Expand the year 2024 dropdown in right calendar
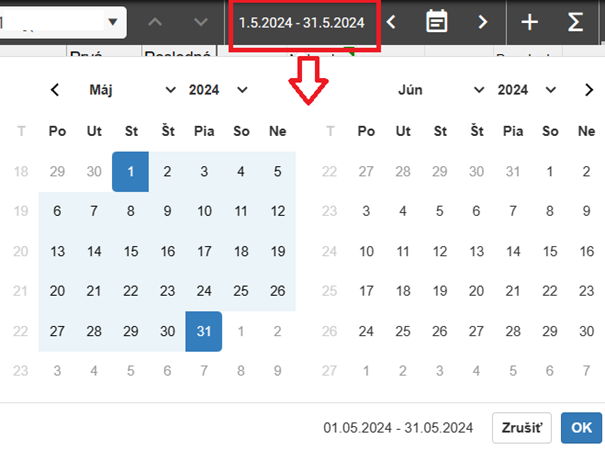Viewport: 605px width, 450px height. coord(526,90)
